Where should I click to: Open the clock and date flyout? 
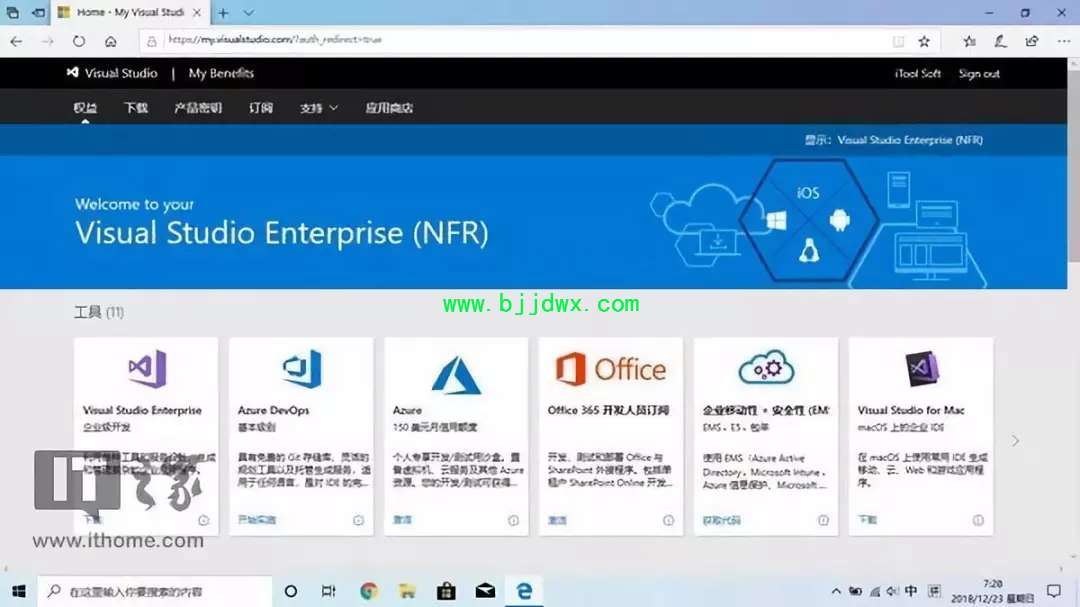pos(993,591)
